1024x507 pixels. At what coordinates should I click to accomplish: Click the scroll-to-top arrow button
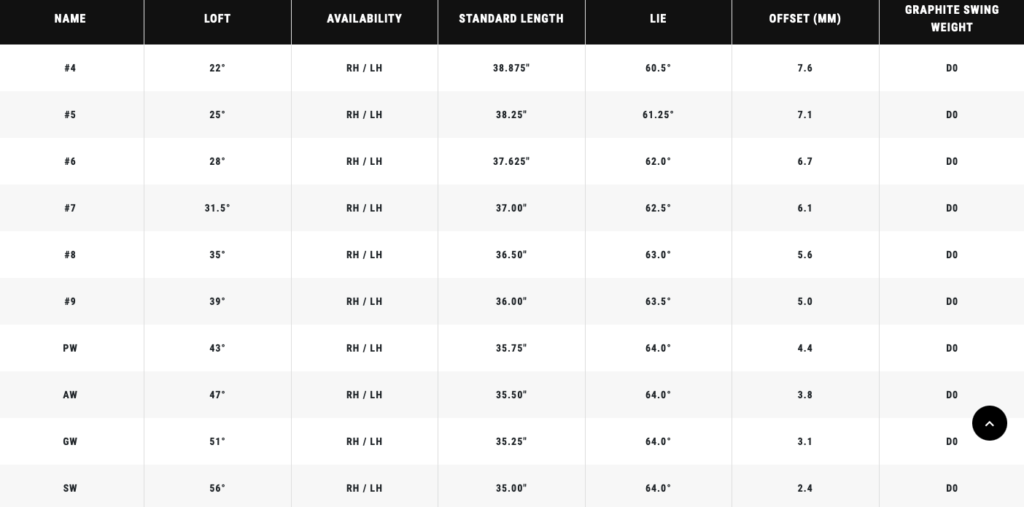click(989, 423)
